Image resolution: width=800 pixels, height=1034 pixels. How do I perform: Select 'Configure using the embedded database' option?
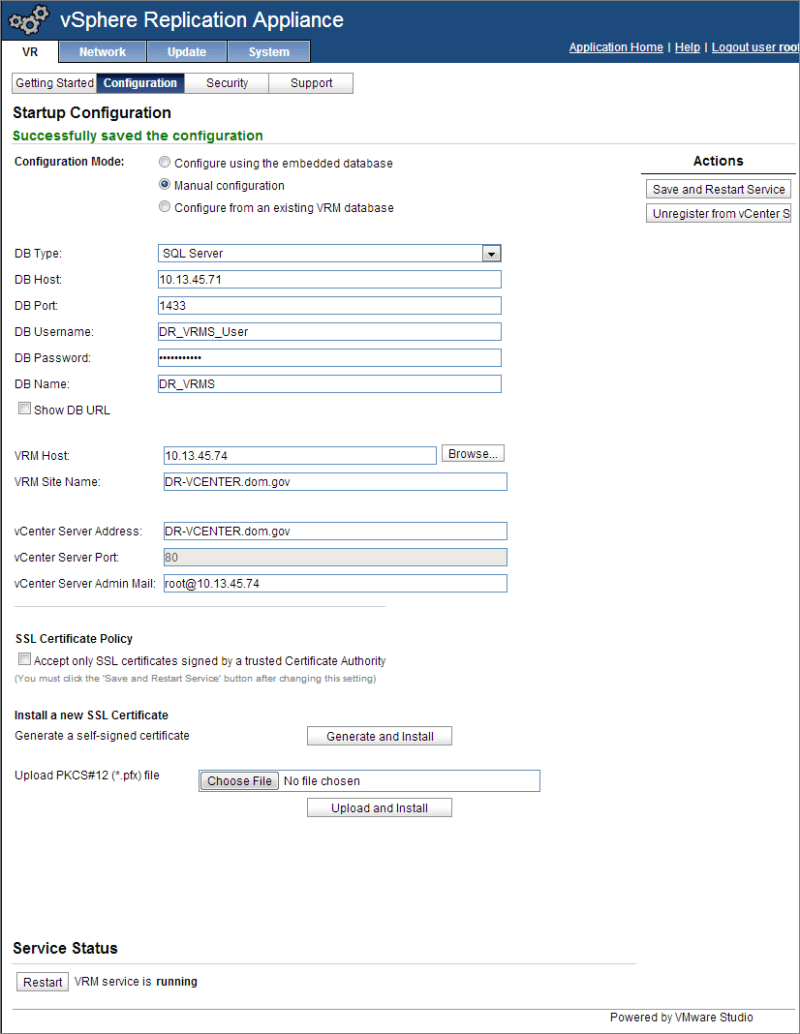pos(165,163)
